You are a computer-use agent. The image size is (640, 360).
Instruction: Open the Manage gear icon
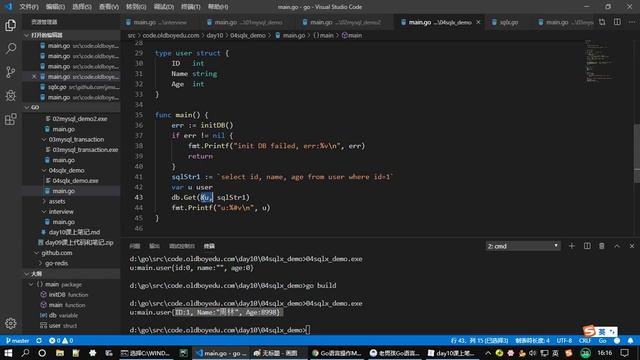(11, 323)
